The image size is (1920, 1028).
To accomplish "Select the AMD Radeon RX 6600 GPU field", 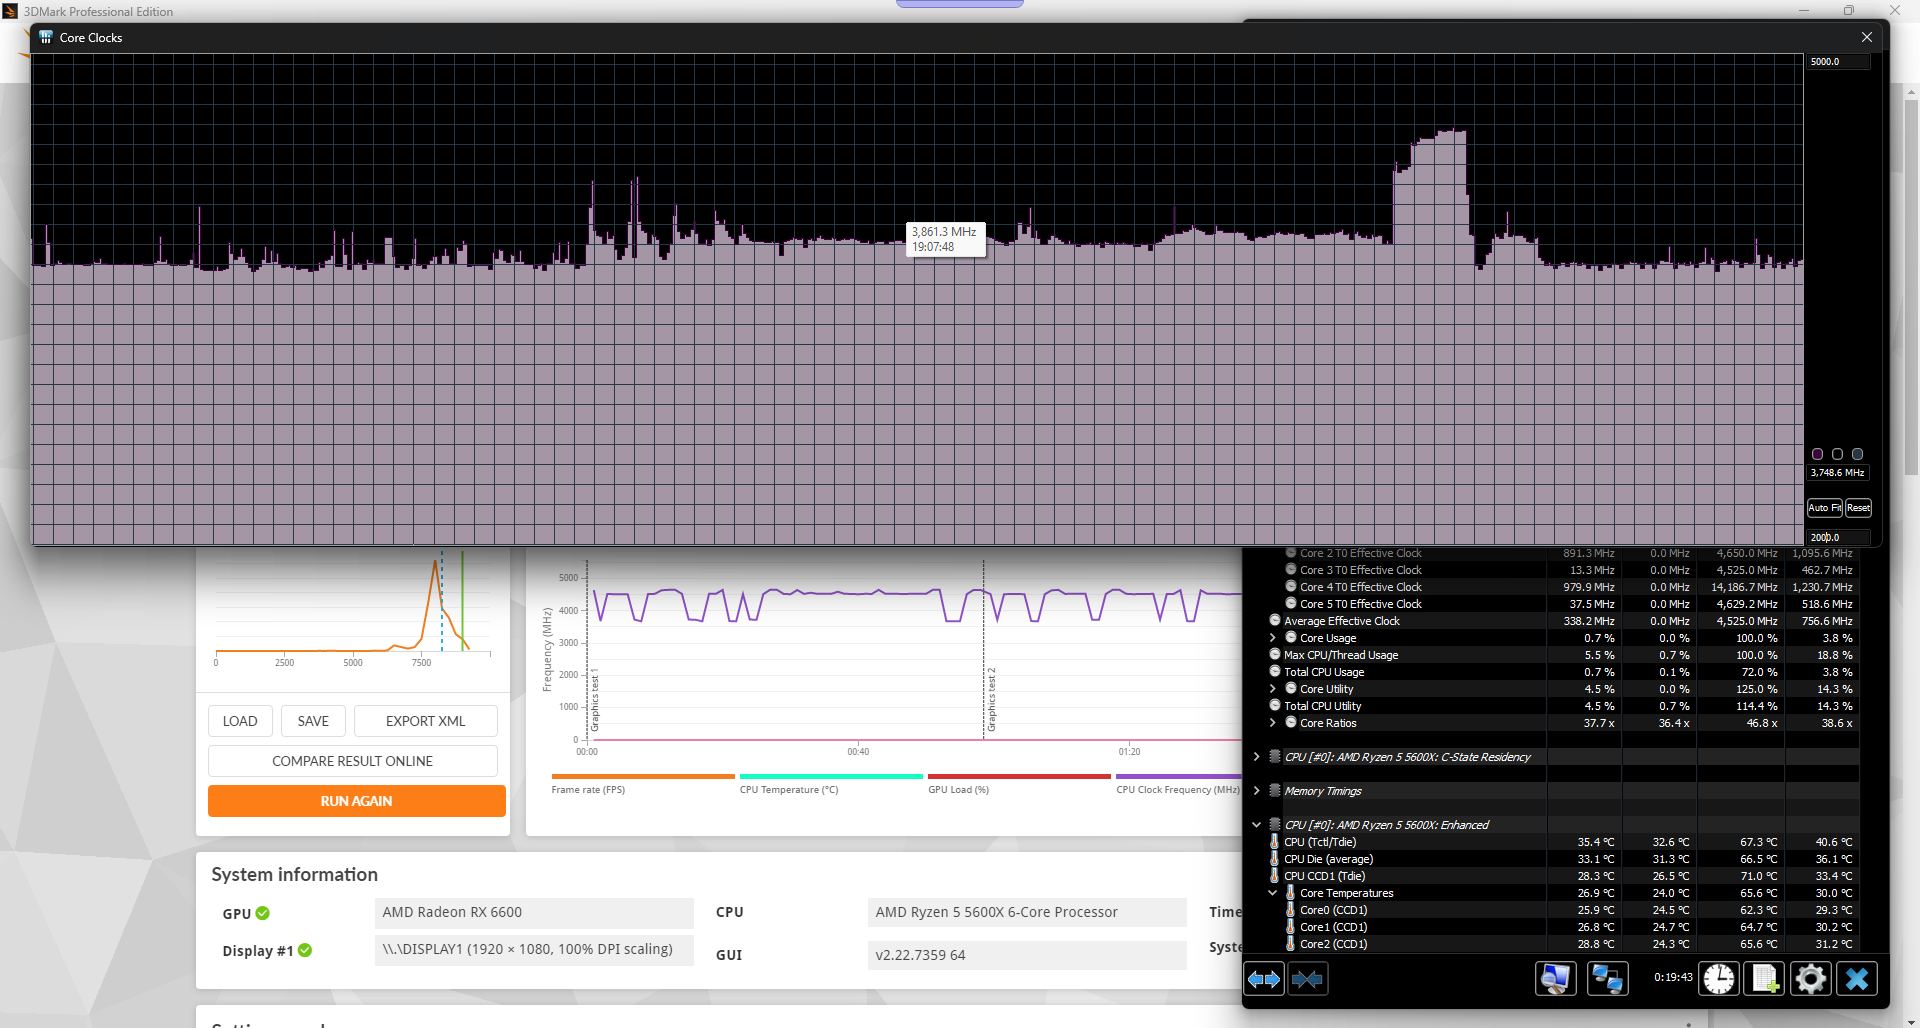I will (x=534, y=912).
